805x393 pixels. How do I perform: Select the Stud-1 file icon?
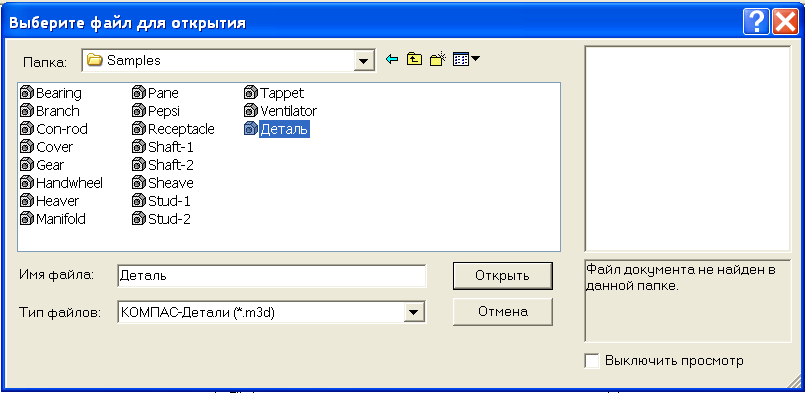[x=139, y=201]
